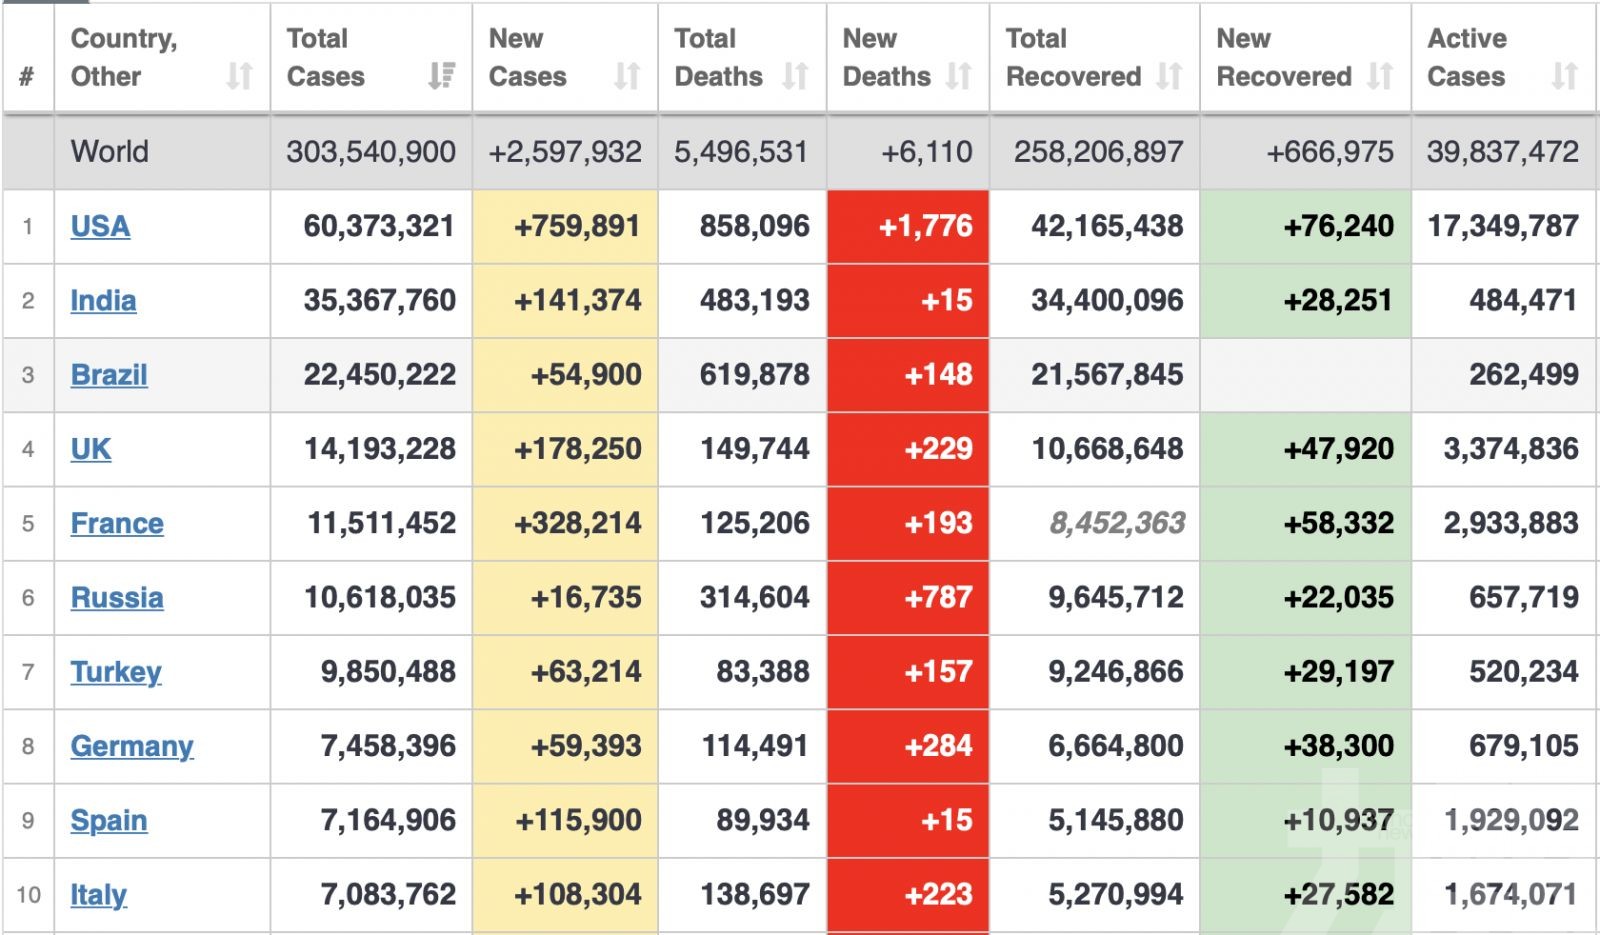Open the Spain country link
The image size is (1600, 935).
point(109,821)
